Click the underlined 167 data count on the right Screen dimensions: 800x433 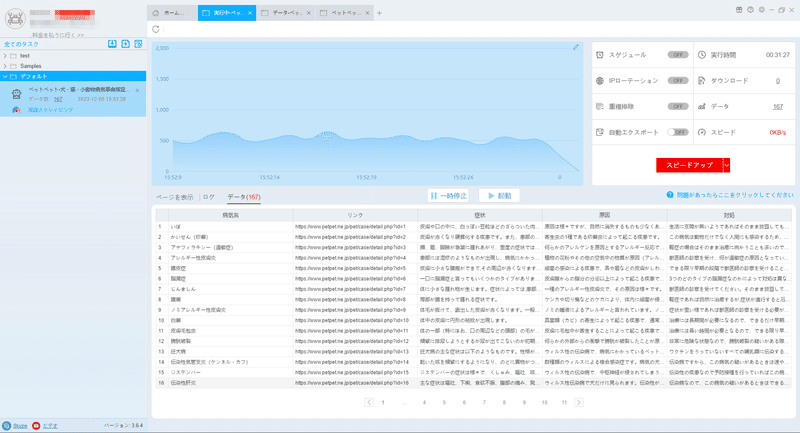pyautogui.click(x=778, y=107)
